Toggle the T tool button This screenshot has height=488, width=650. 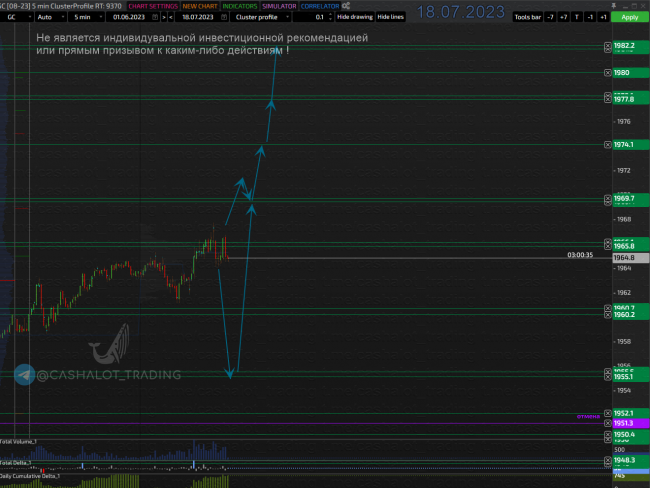click(x=577, y=17)
